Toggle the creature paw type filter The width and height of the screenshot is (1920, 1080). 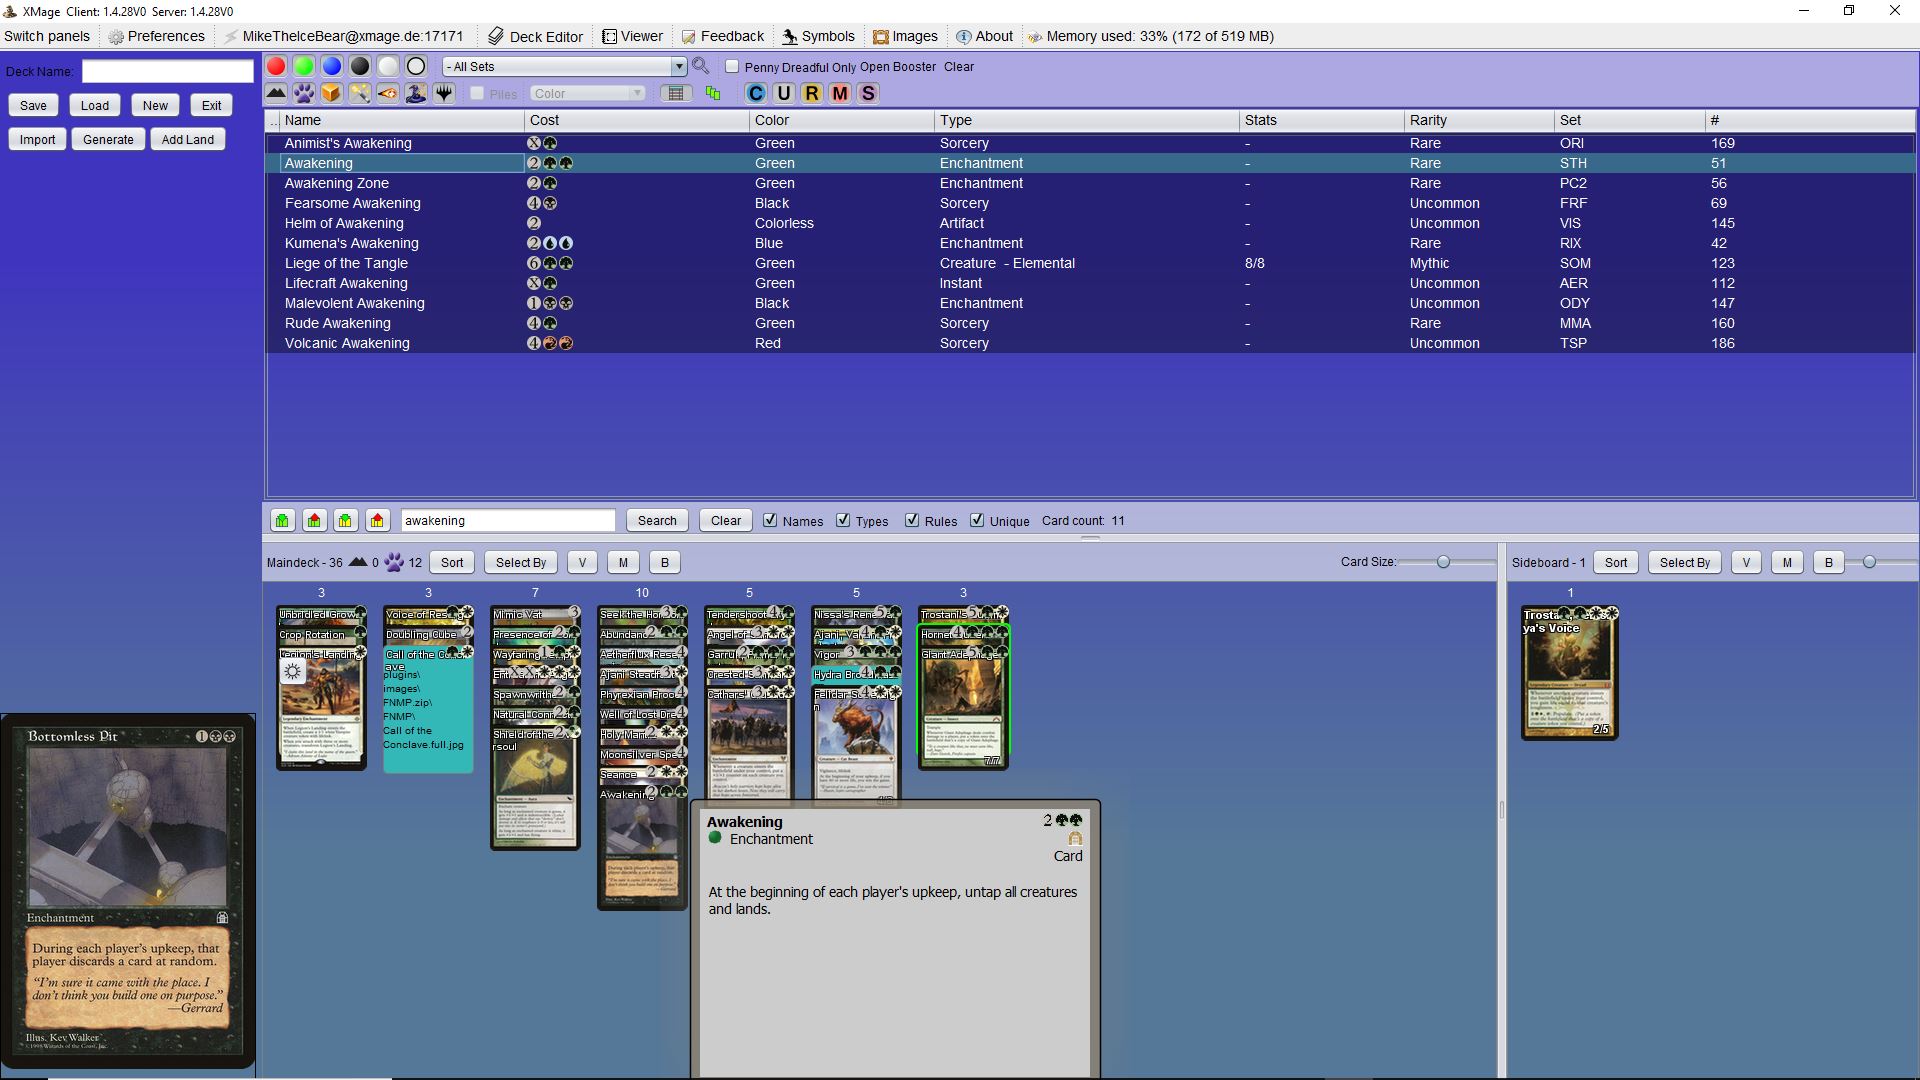click(x=304, y=93)
